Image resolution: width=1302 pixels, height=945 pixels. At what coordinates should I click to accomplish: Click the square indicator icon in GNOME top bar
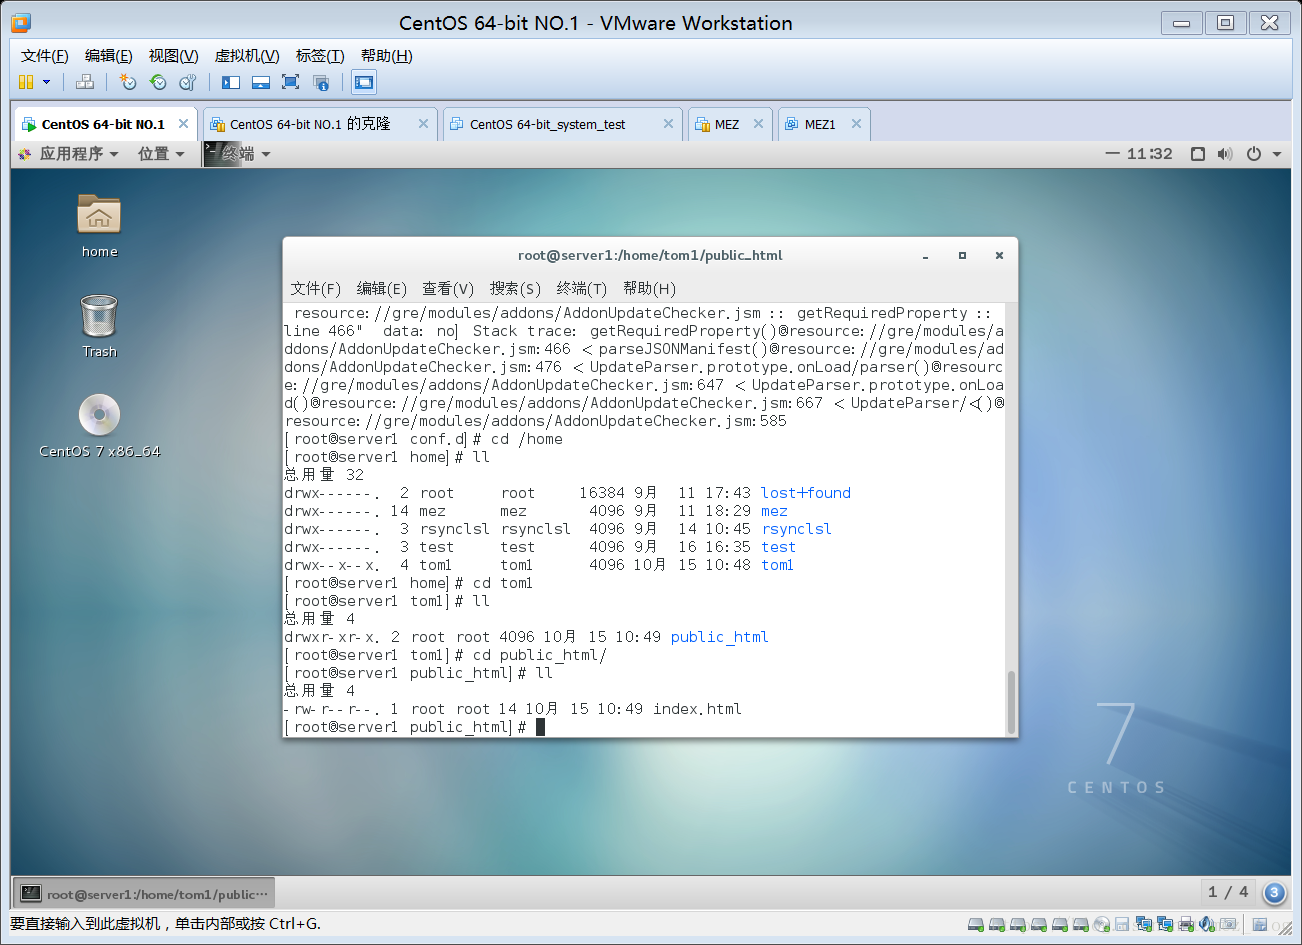1198,154
